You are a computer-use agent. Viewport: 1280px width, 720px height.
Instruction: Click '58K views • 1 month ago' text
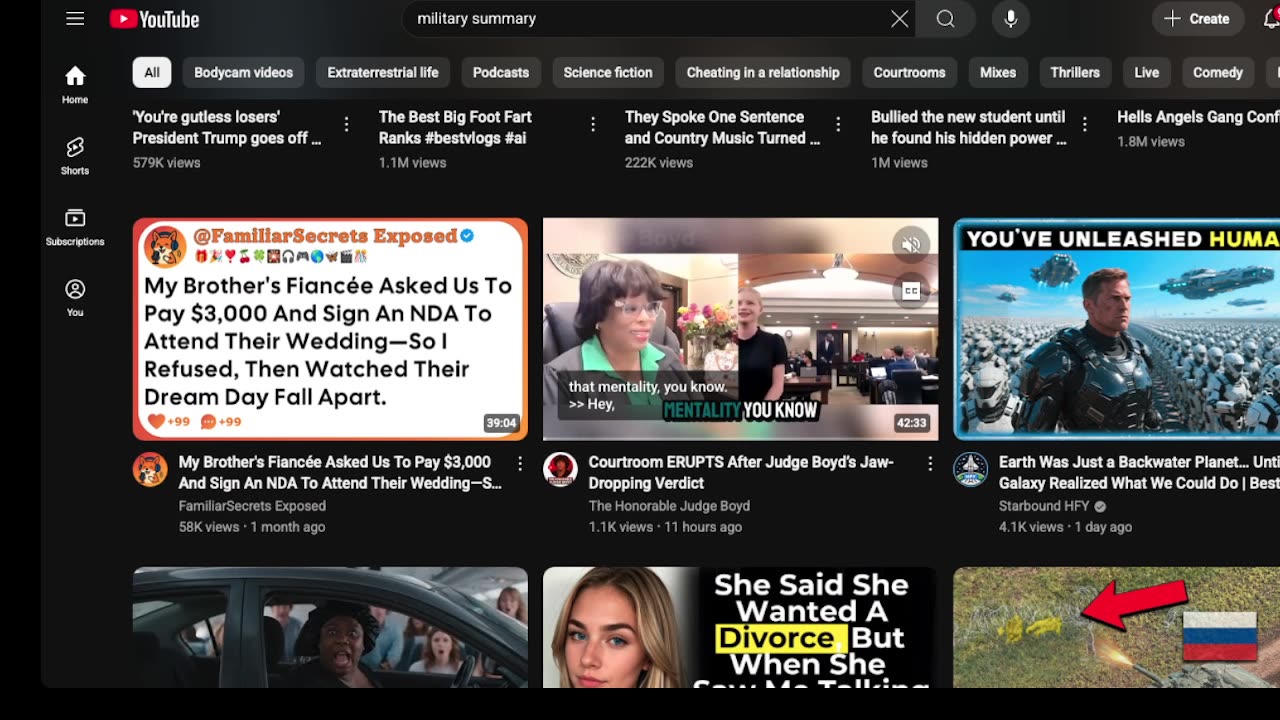click(x=252, y=527)
